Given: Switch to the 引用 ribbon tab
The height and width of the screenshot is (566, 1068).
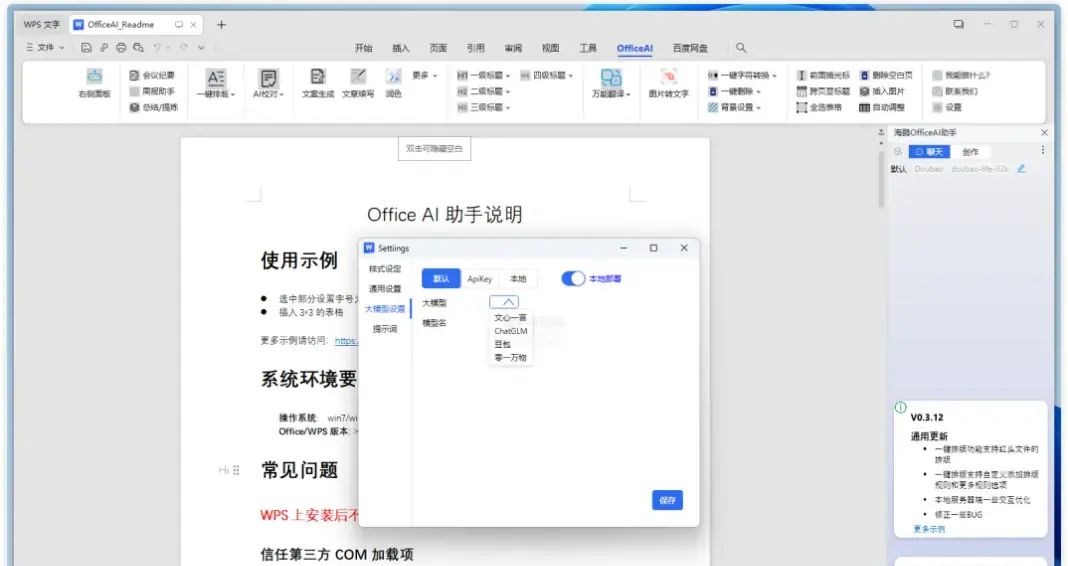Looking at the screenshot, I should tap(475, 48).
